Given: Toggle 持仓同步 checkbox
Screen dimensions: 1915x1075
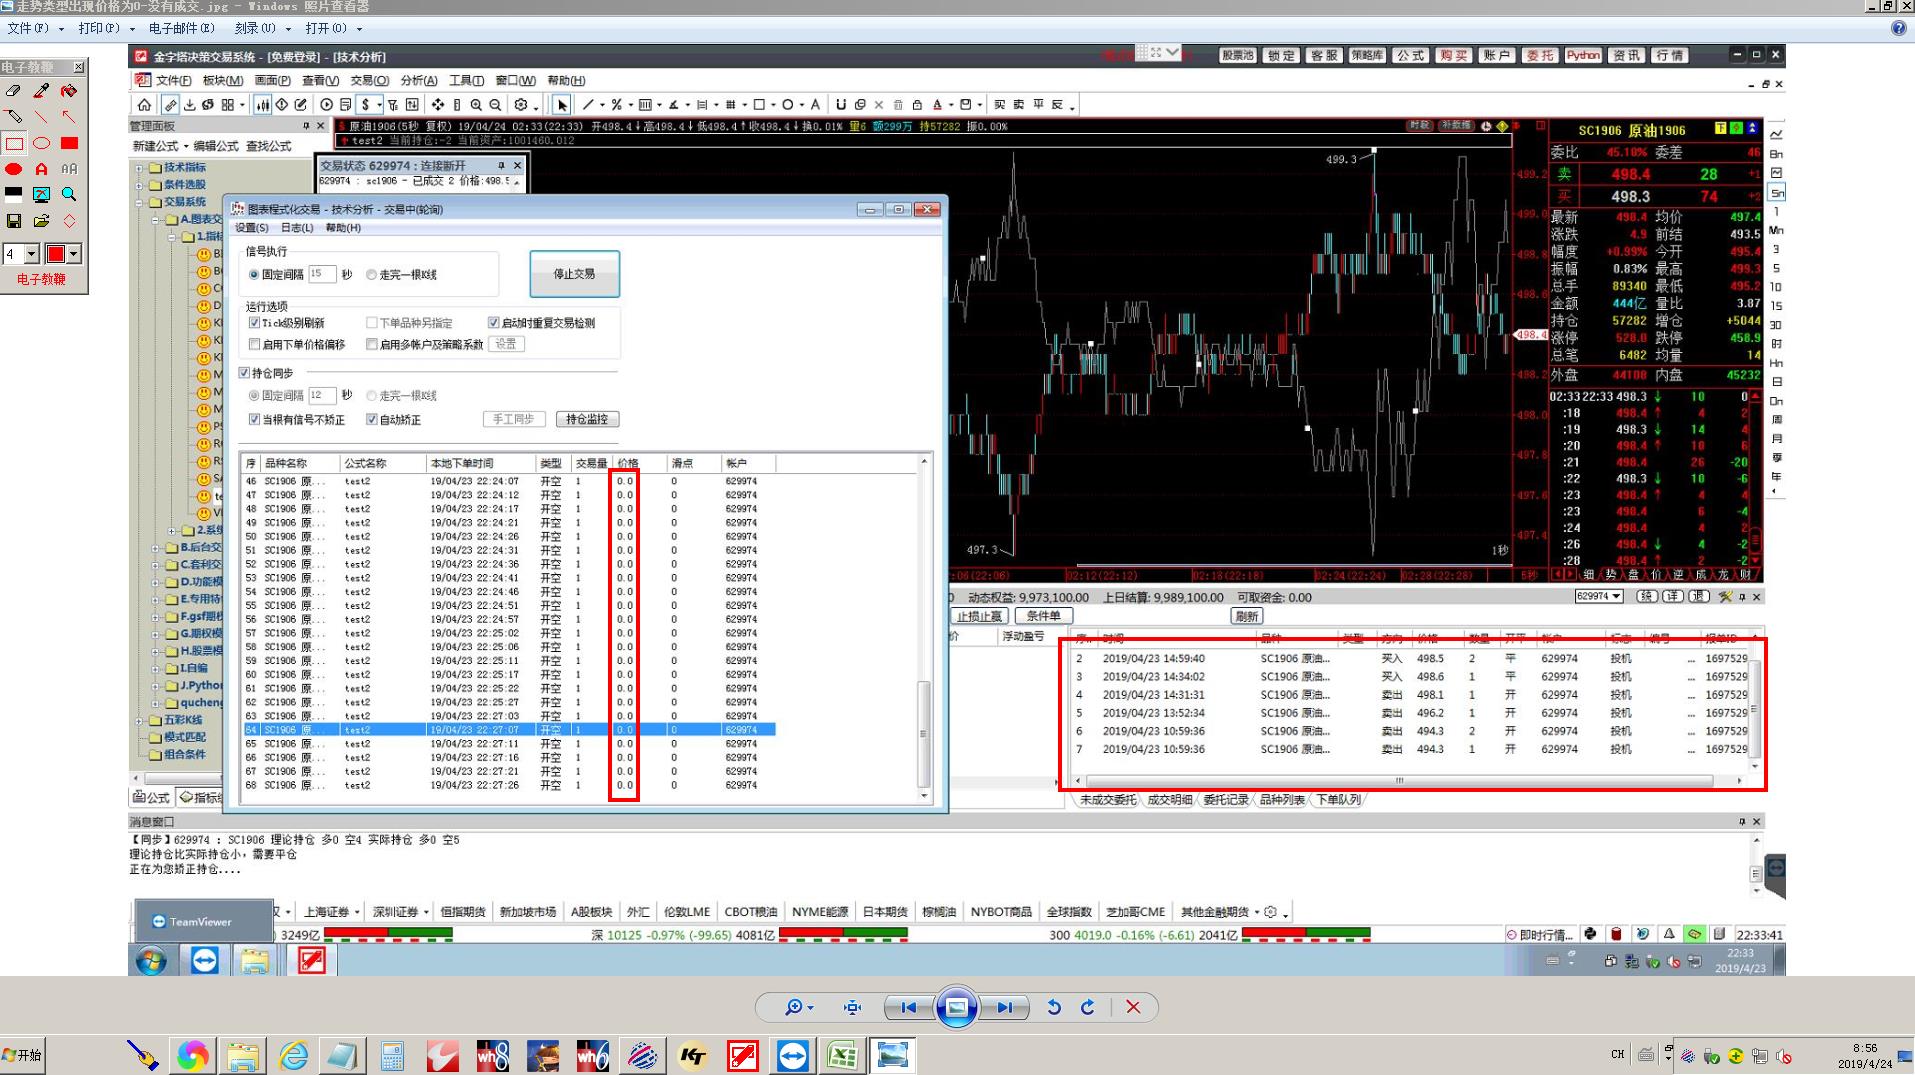Looking at the screenshot, I should 244,373.
